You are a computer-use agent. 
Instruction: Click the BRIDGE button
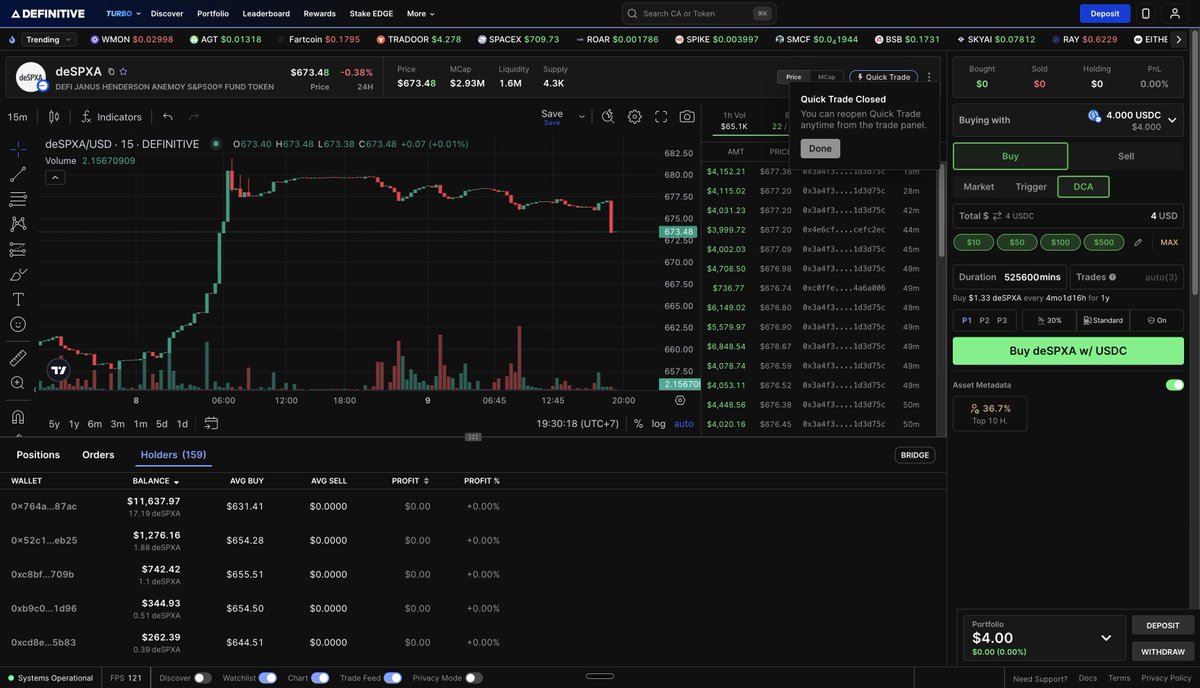tap(915, 455)
